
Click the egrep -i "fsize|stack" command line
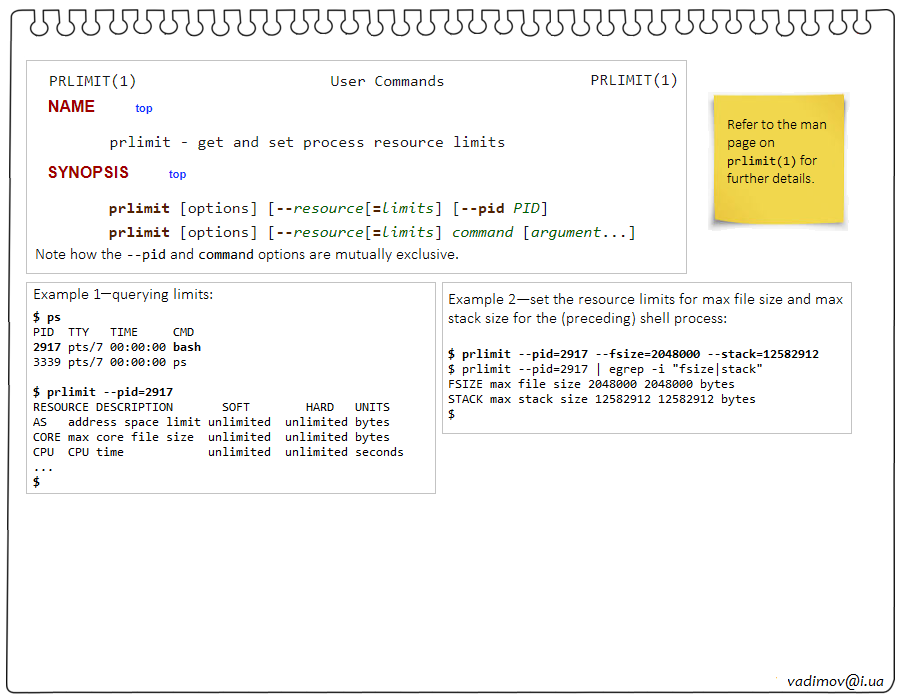(x=606, y=369)
